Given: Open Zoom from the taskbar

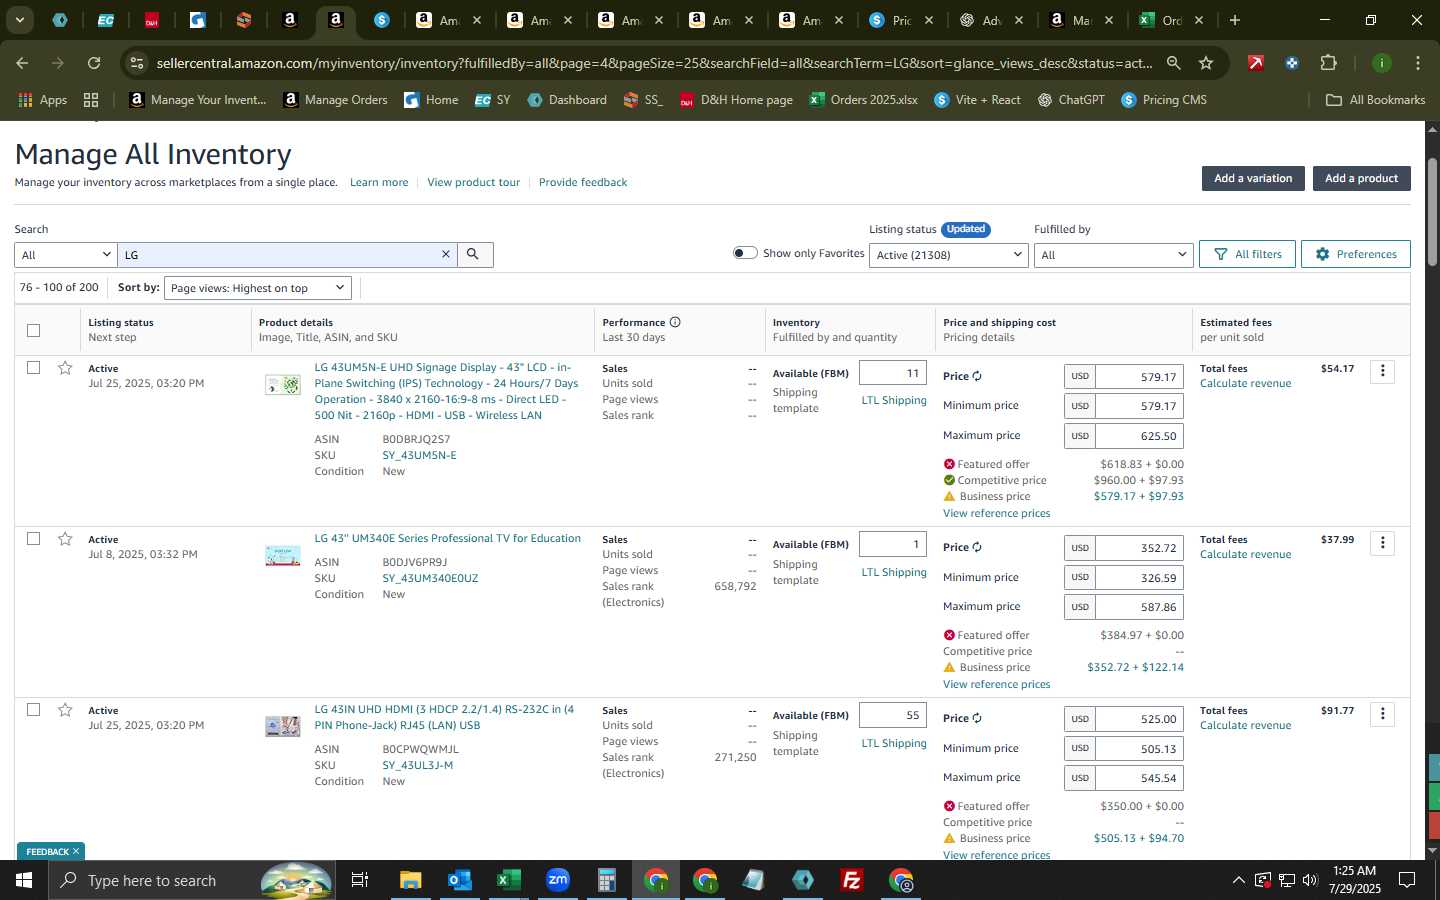Looking at the screenshot, I should coord(557,880).
